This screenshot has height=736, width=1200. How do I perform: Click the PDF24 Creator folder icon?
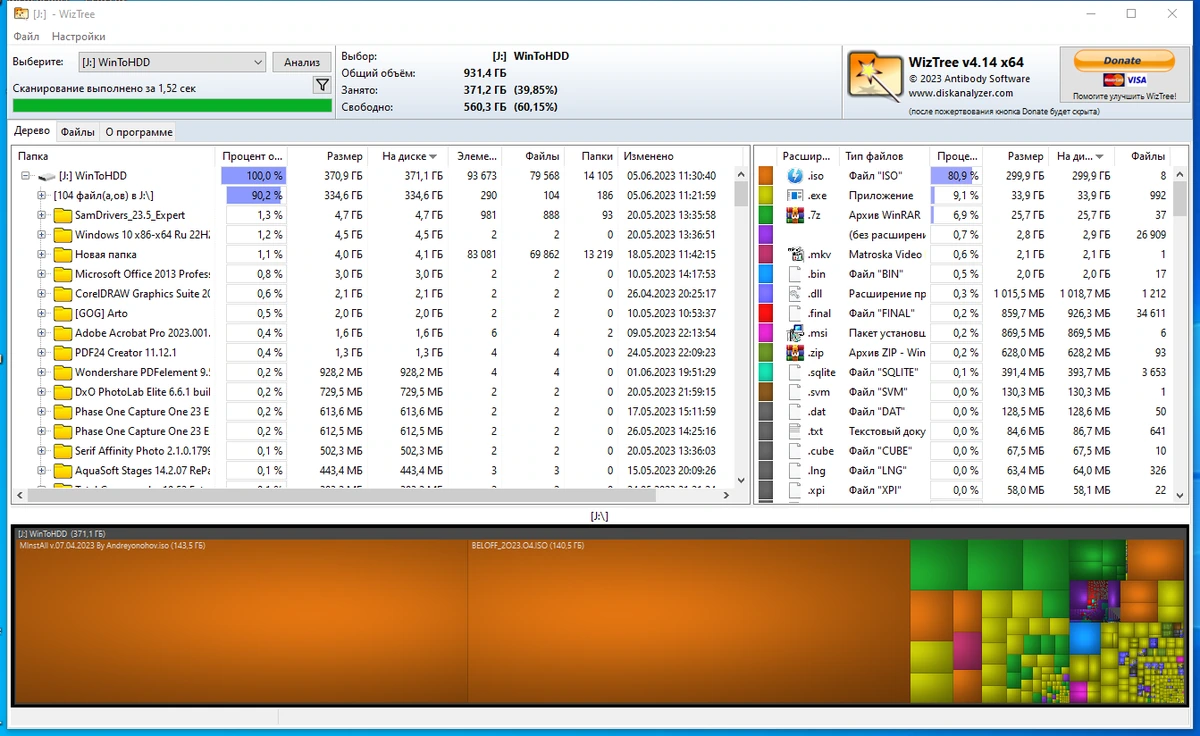click(x=62, y=353)
